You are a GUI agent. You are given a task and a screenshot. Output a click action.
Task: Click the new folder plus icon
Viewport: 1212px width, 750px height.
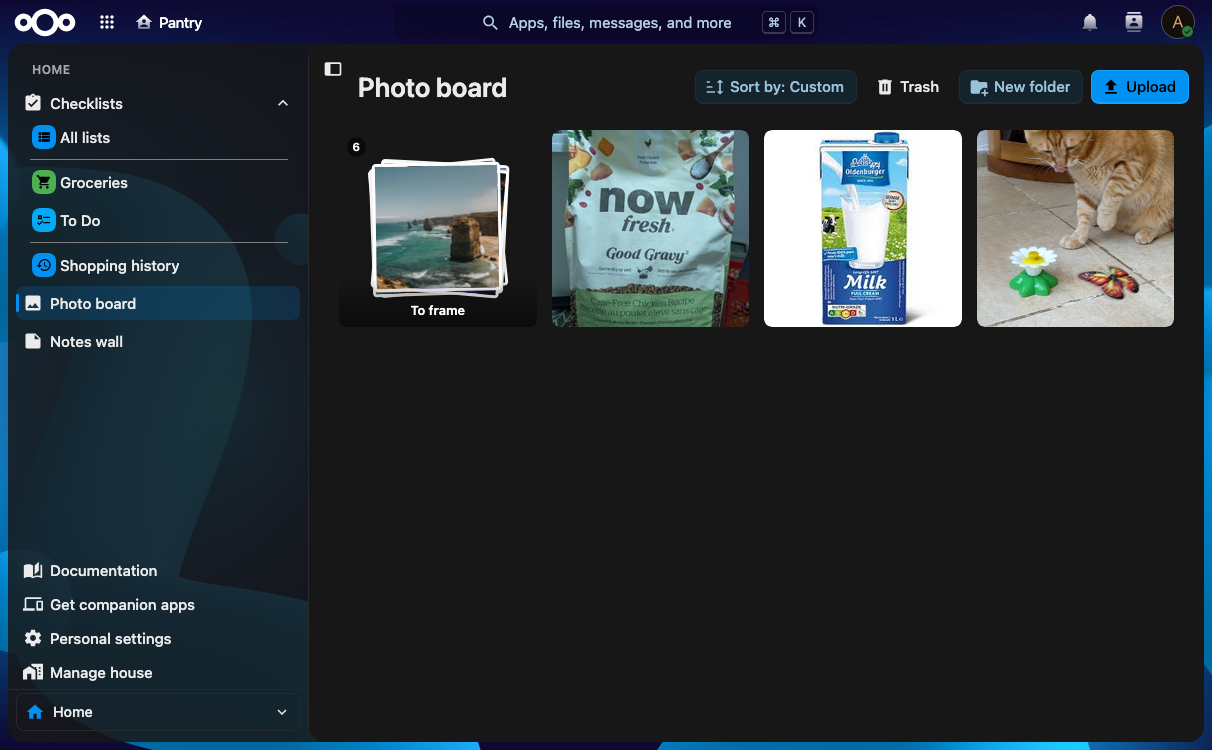[979, 87]
